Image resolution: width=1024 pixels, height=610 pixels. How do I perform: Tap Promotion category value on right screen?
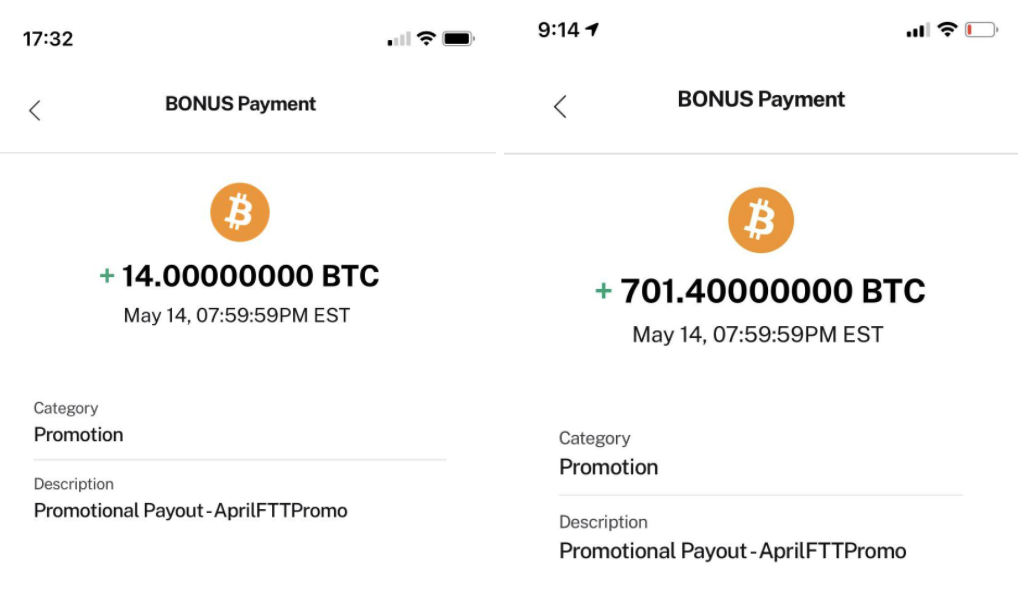tap(609, 467)
